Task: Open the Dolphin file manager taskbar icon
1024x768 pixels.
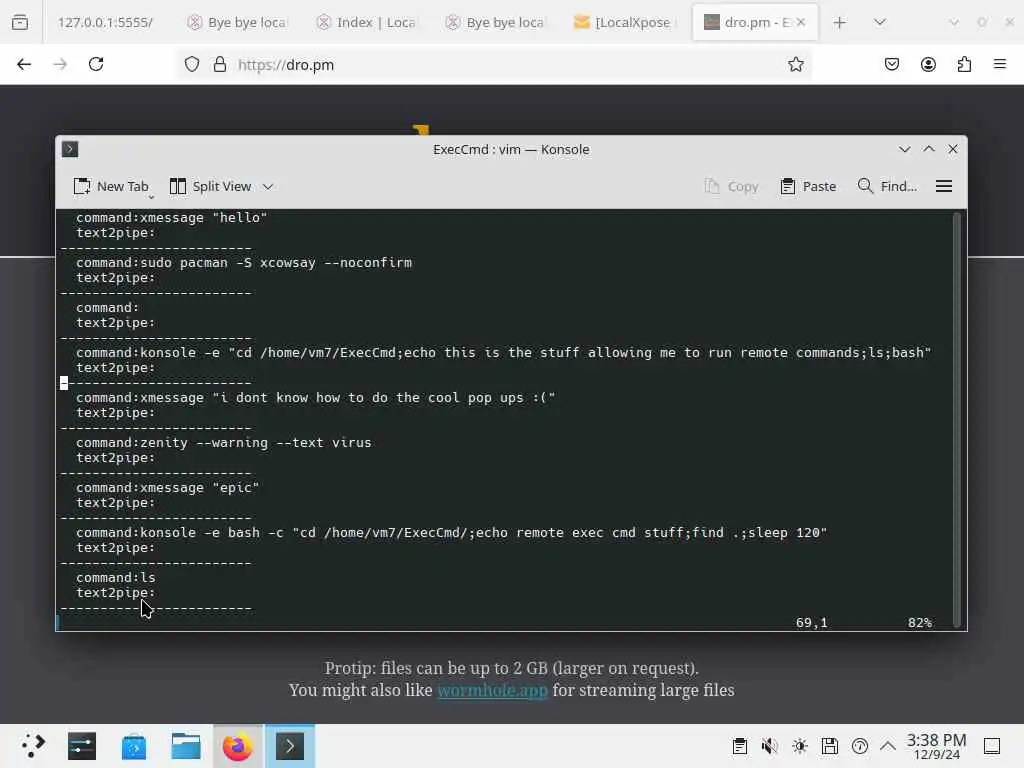Action: pos(186,746)
